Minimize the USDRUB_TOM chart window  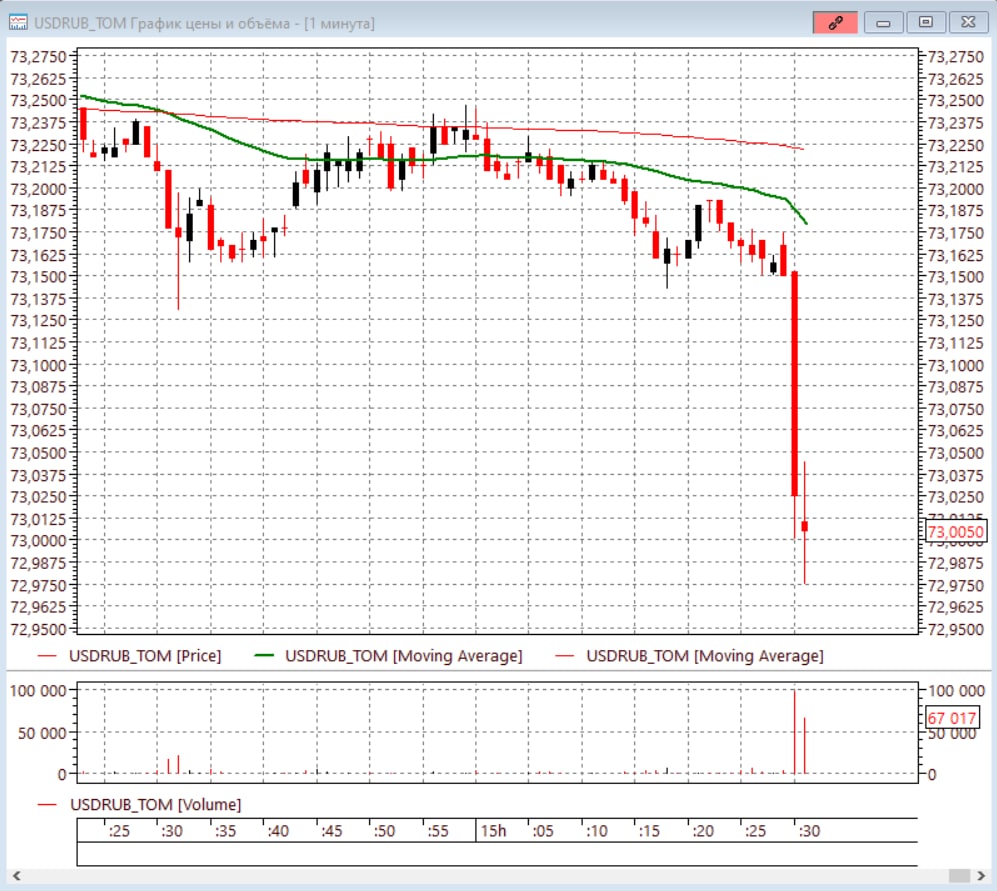tap(883, 23)
